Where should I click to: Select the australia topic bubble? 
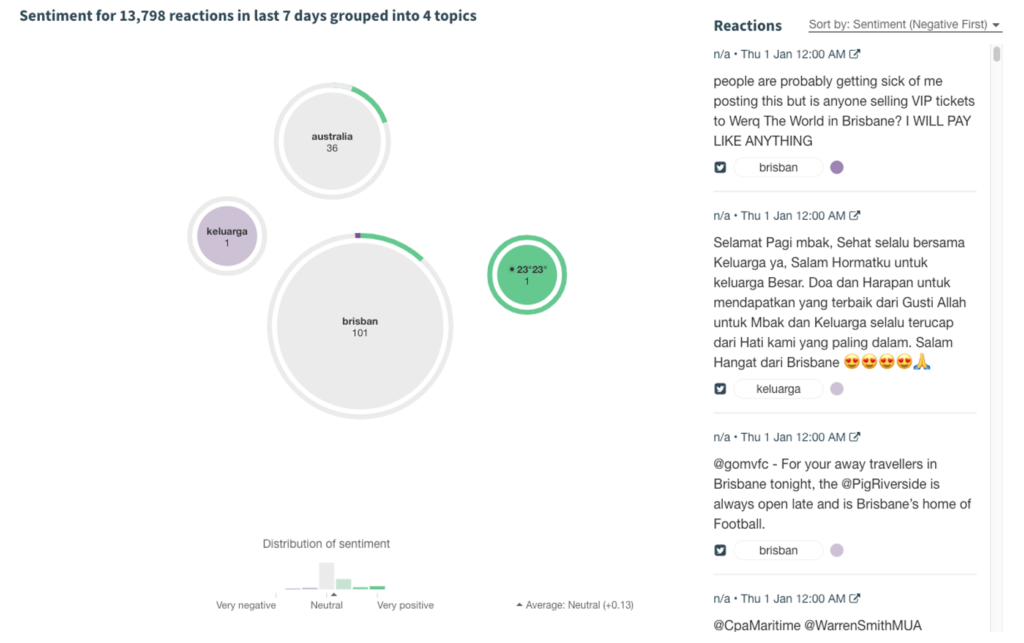[332, 138]
